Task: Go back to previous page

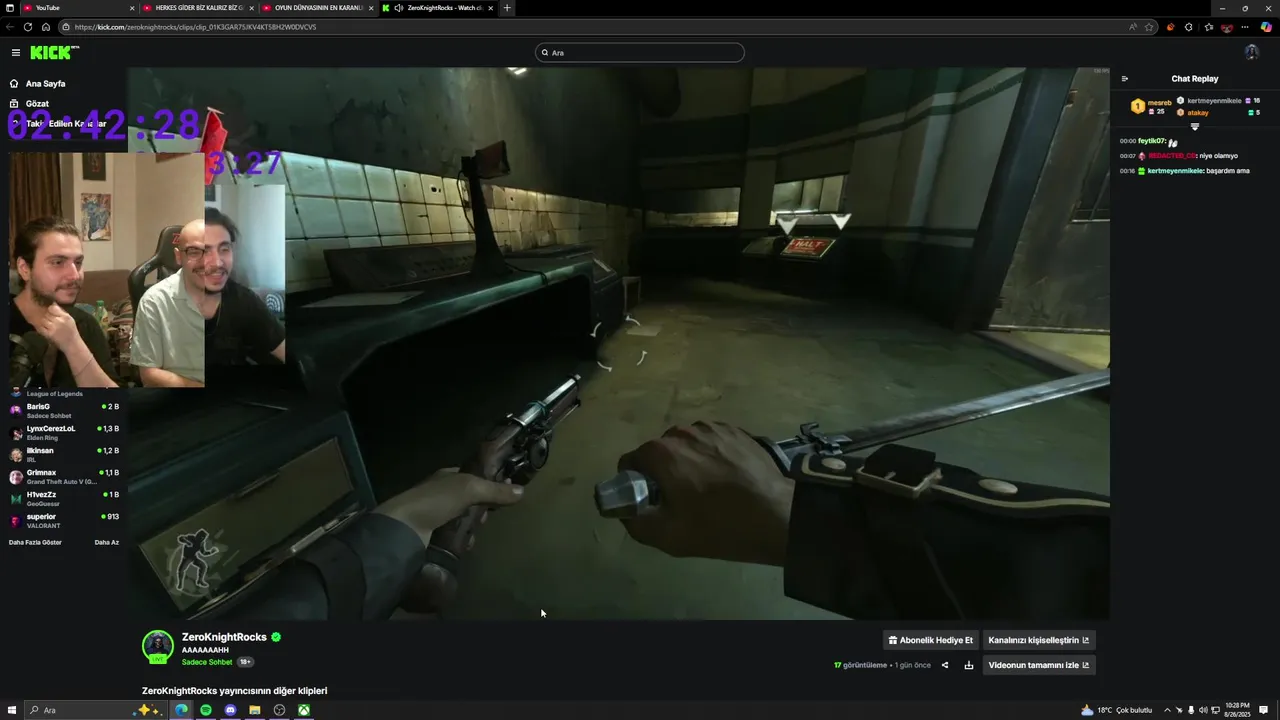Action: 10,27
